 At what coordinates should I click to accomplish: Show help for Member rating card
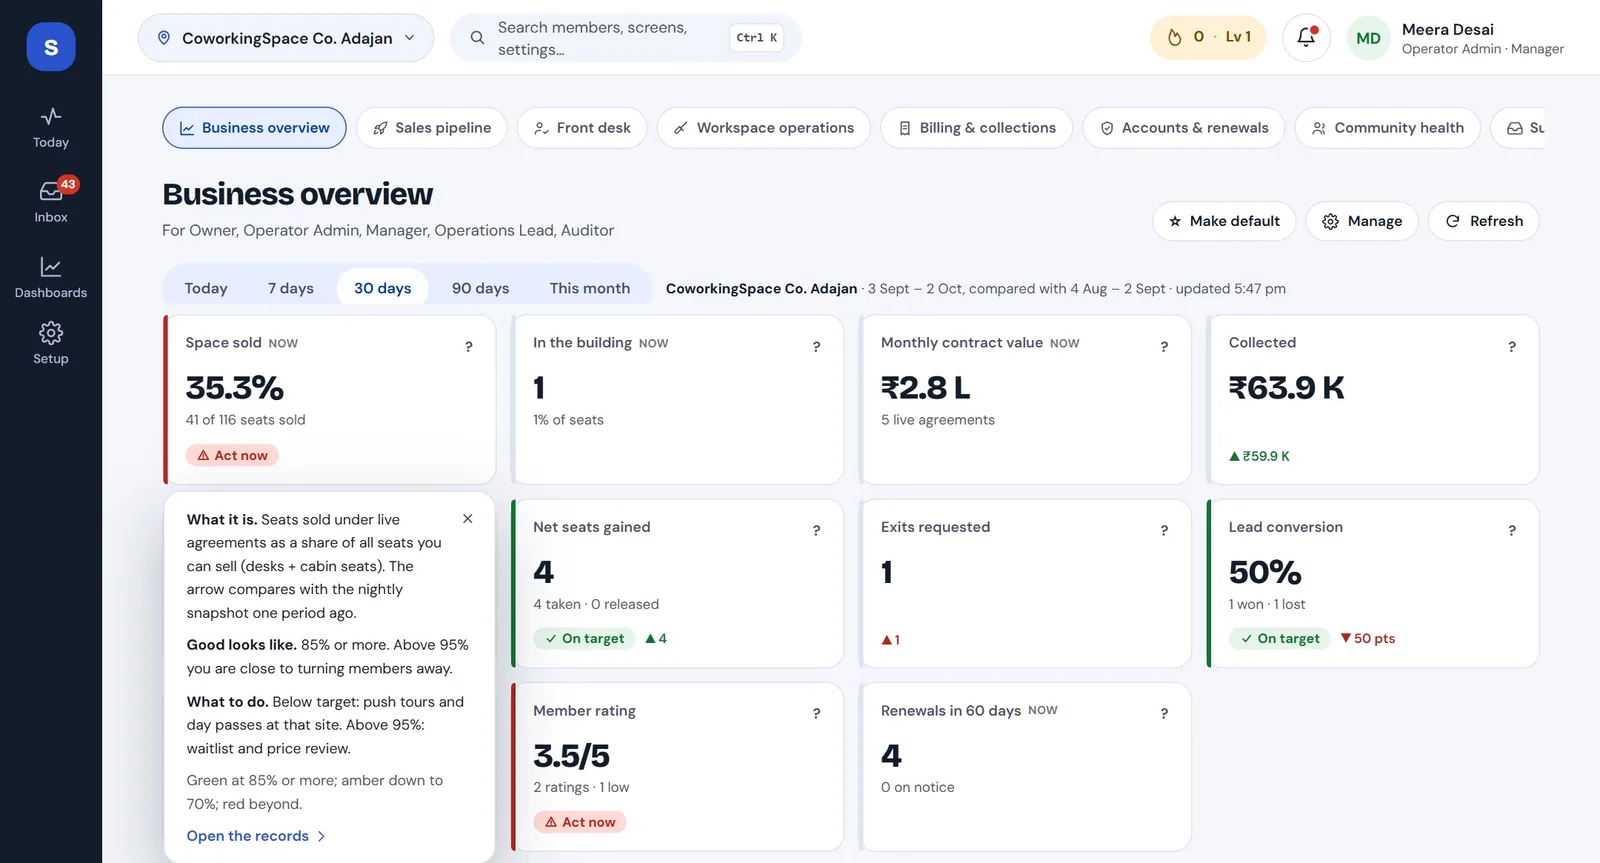pos(817,713)
